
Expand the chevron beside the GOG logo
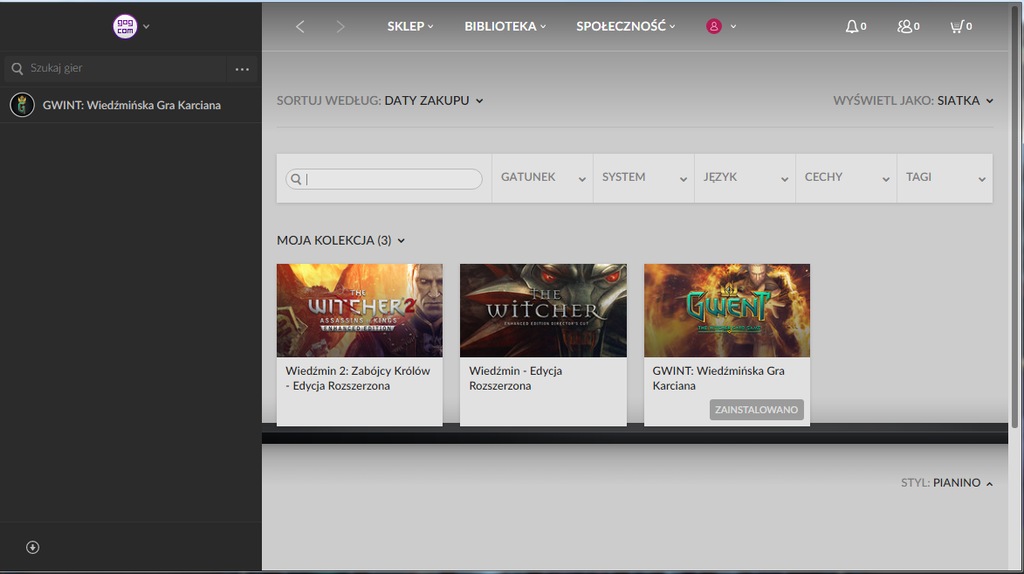pyautogui.click(x=146, y=27)
